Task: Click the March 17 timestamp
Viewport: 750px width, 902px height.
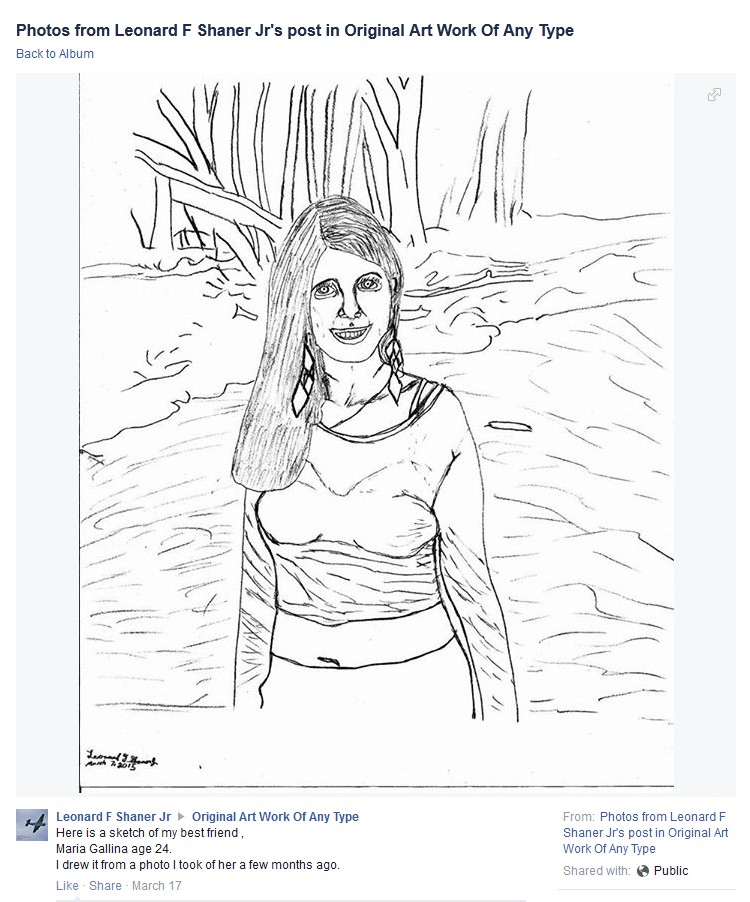Action: click(156, 885)
